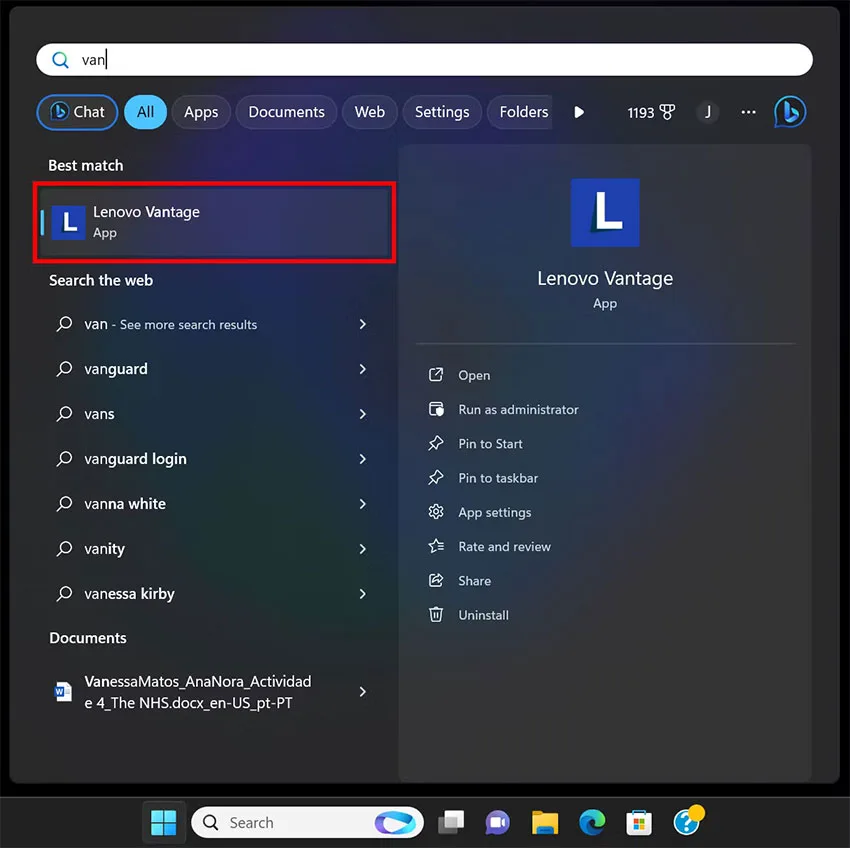The height and width of the screenshot is (848, 850).
Task: Open the VanessaMatos_AnaNora_Actividad document
Action: click(x=214, y=692)
